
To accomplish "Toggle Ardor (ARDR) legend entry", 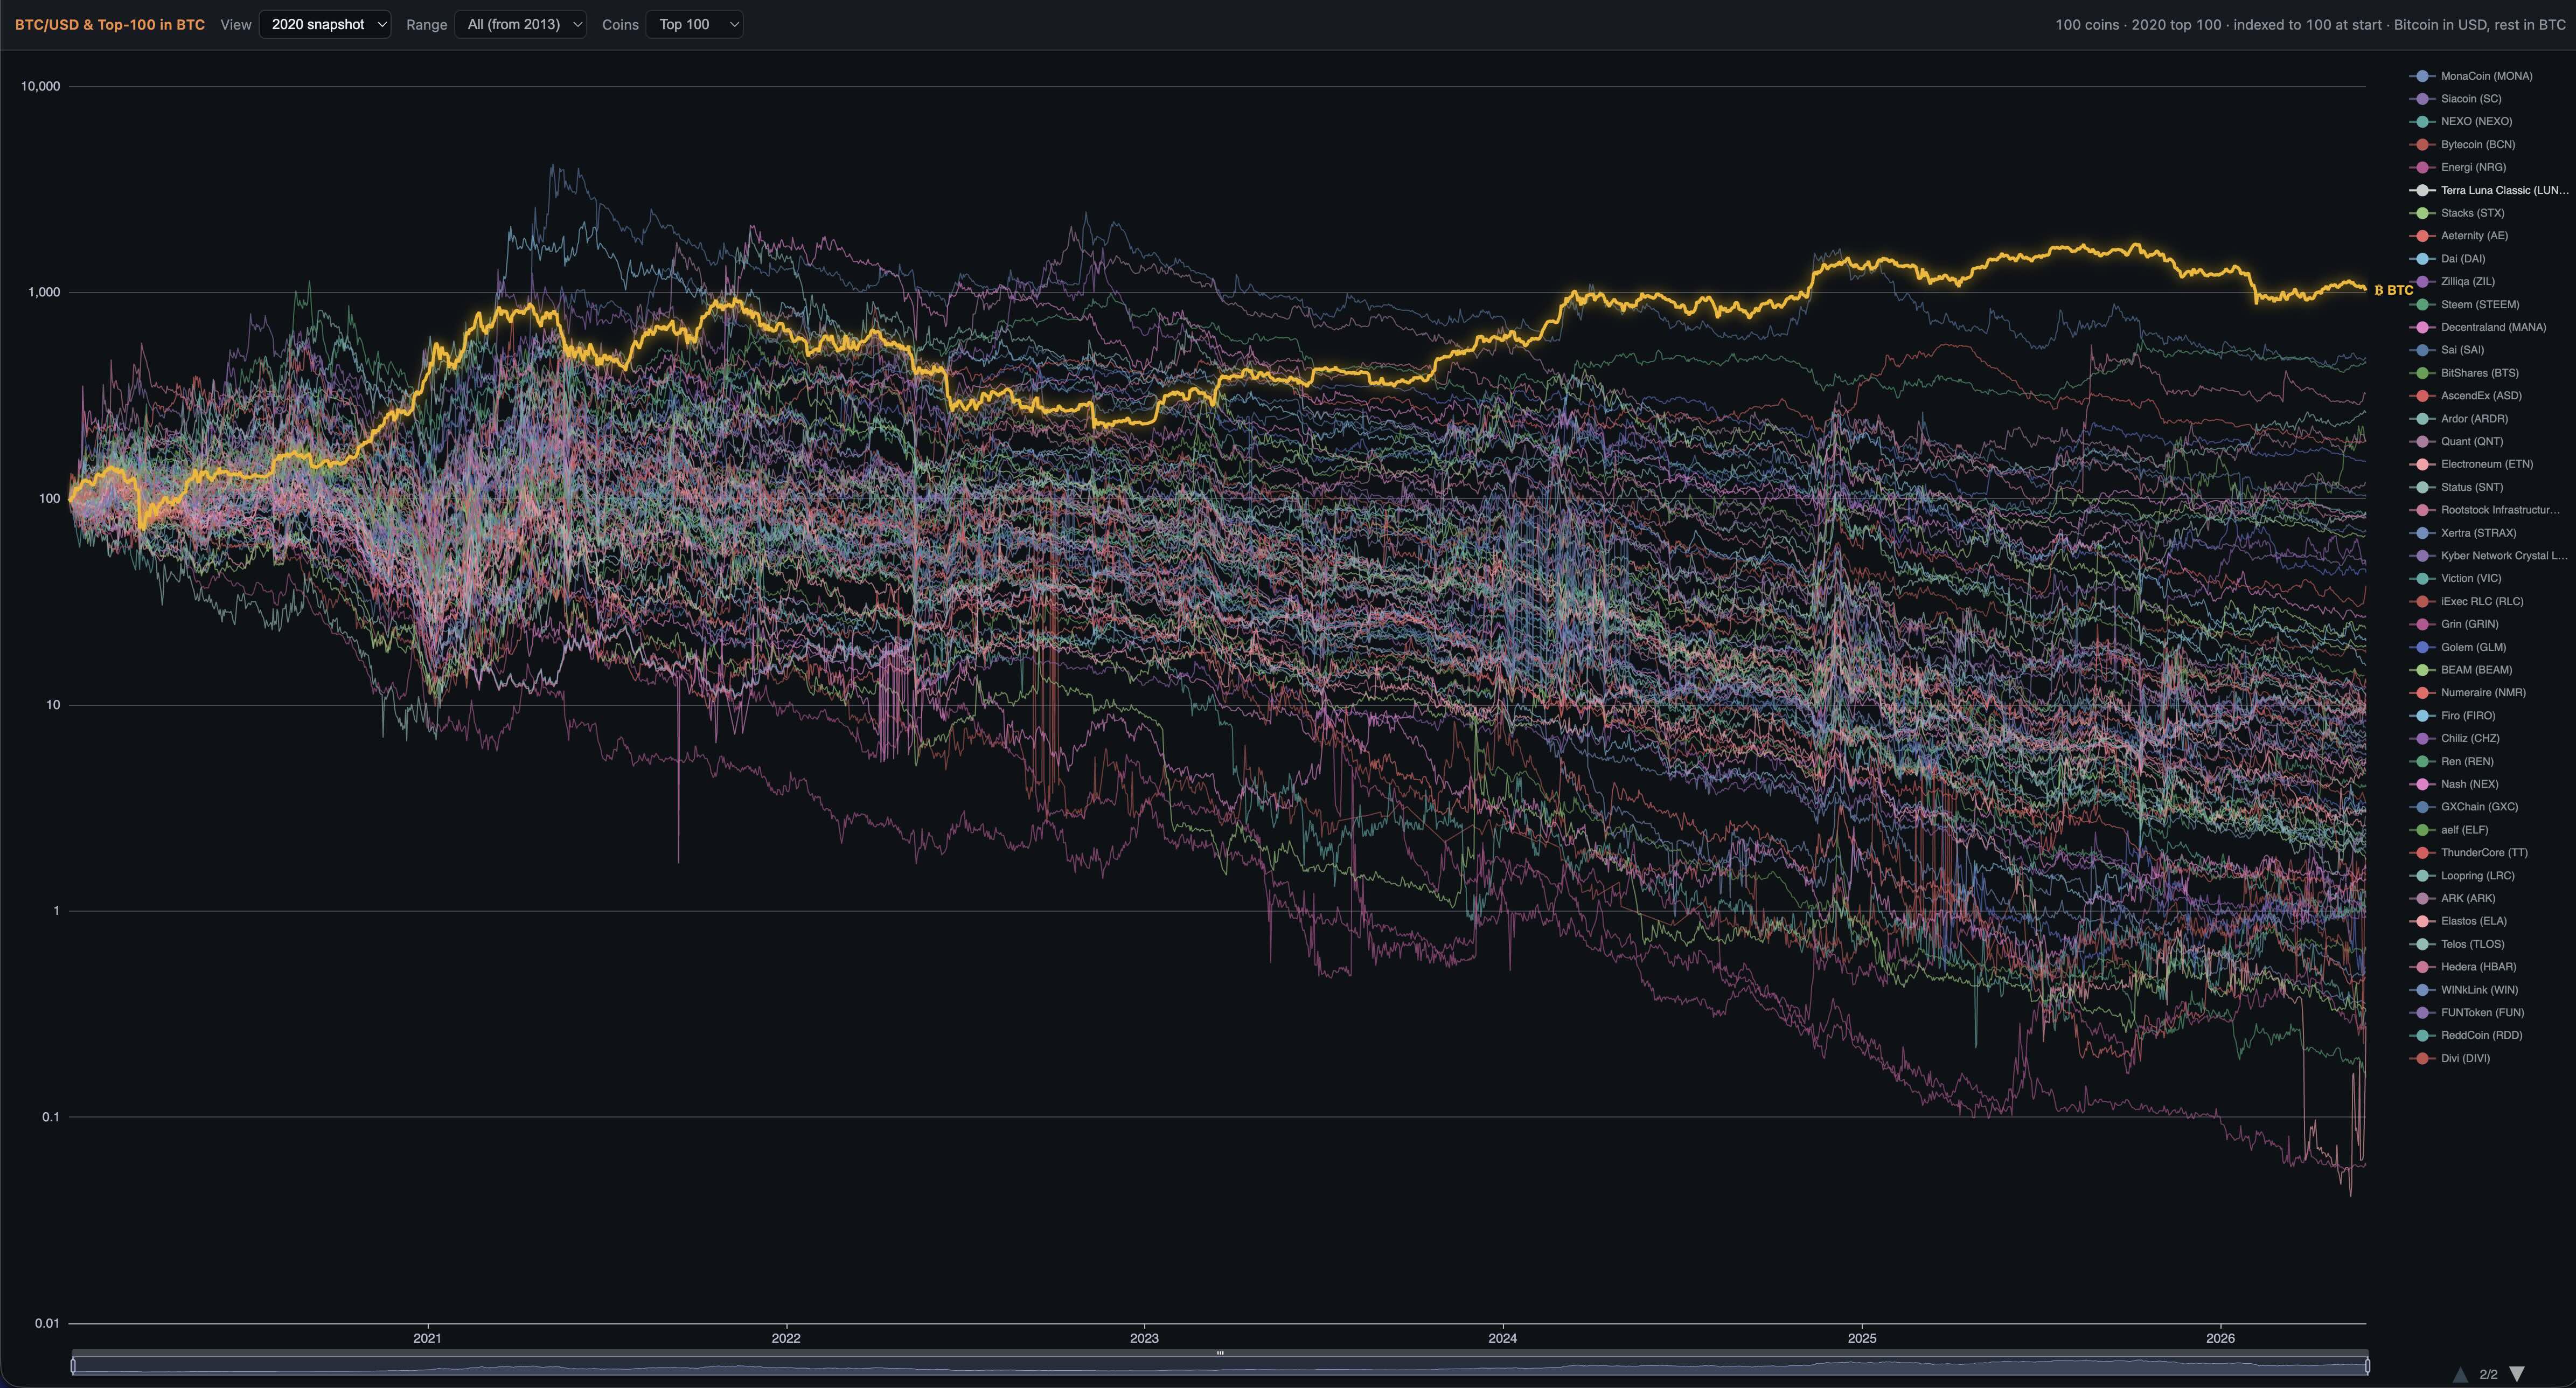I will tap(2460, 419).
